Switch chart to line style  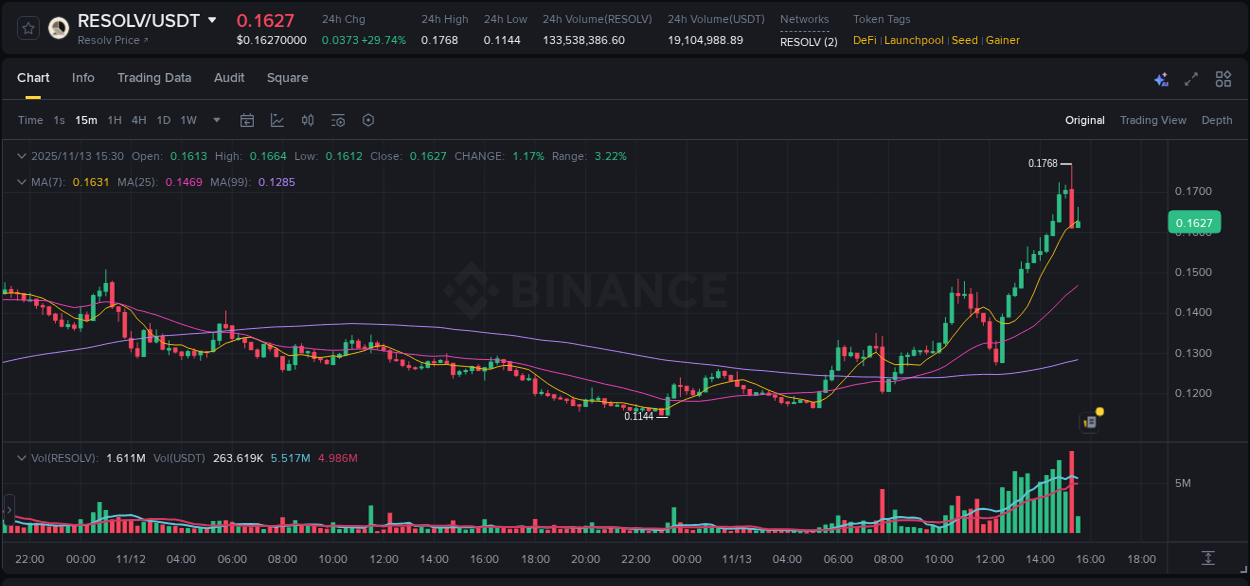pyautogui.click(x=277, y=120)
